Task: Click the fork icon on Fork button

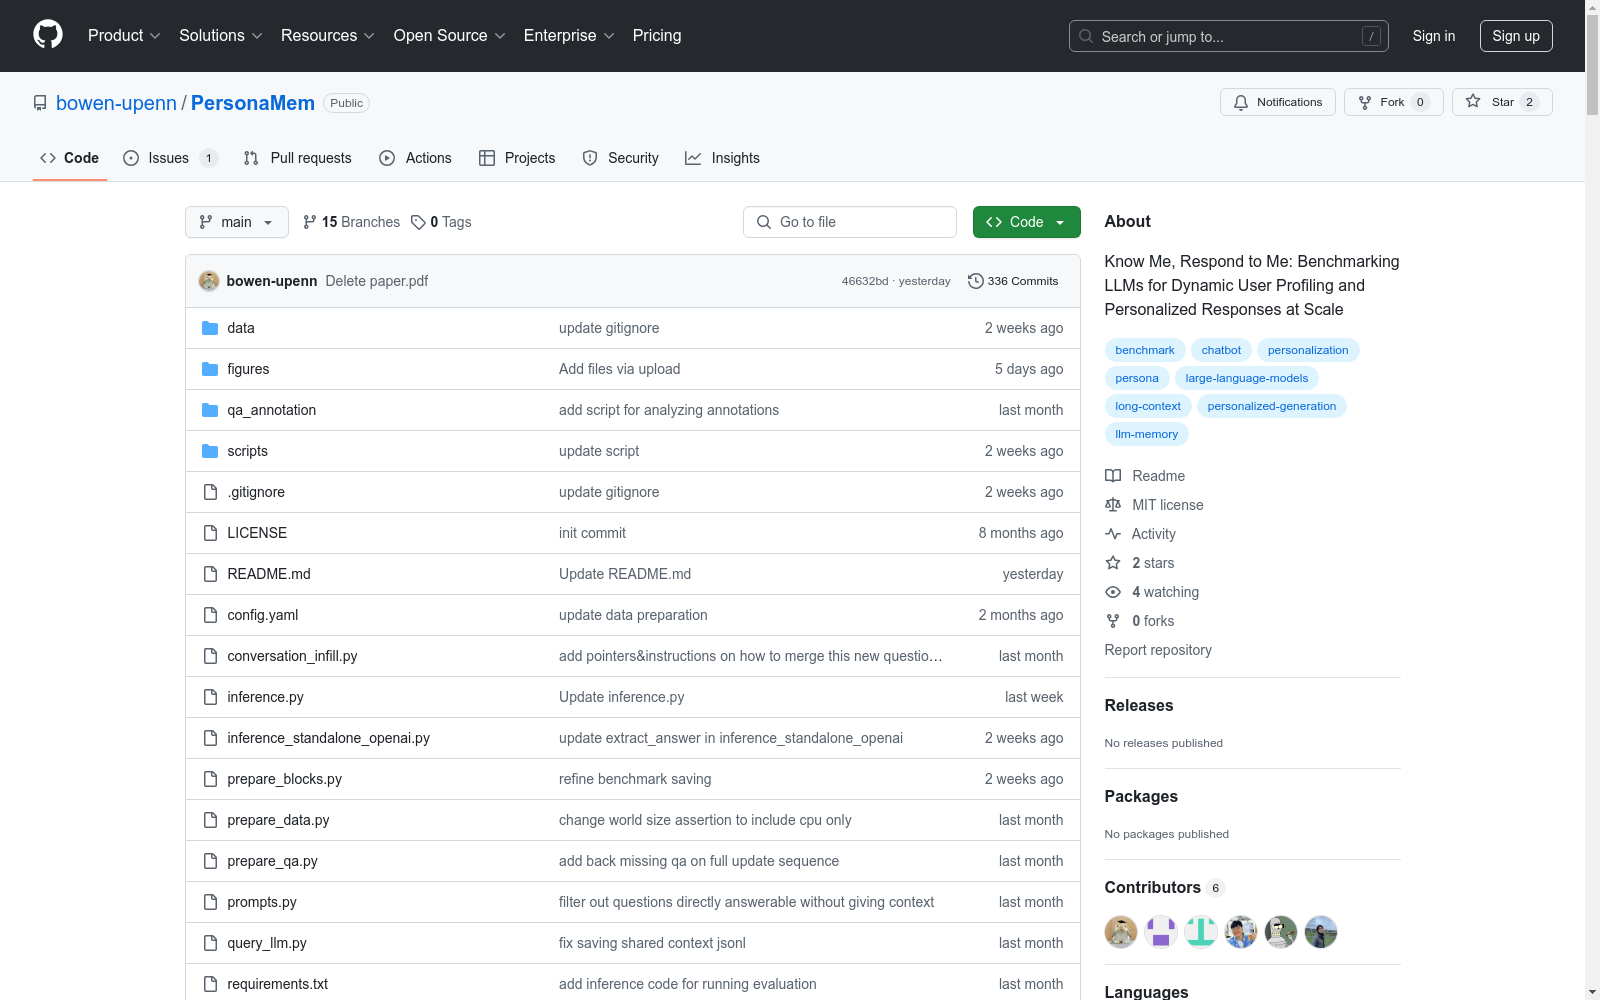Action: (x=1365, y=102)
